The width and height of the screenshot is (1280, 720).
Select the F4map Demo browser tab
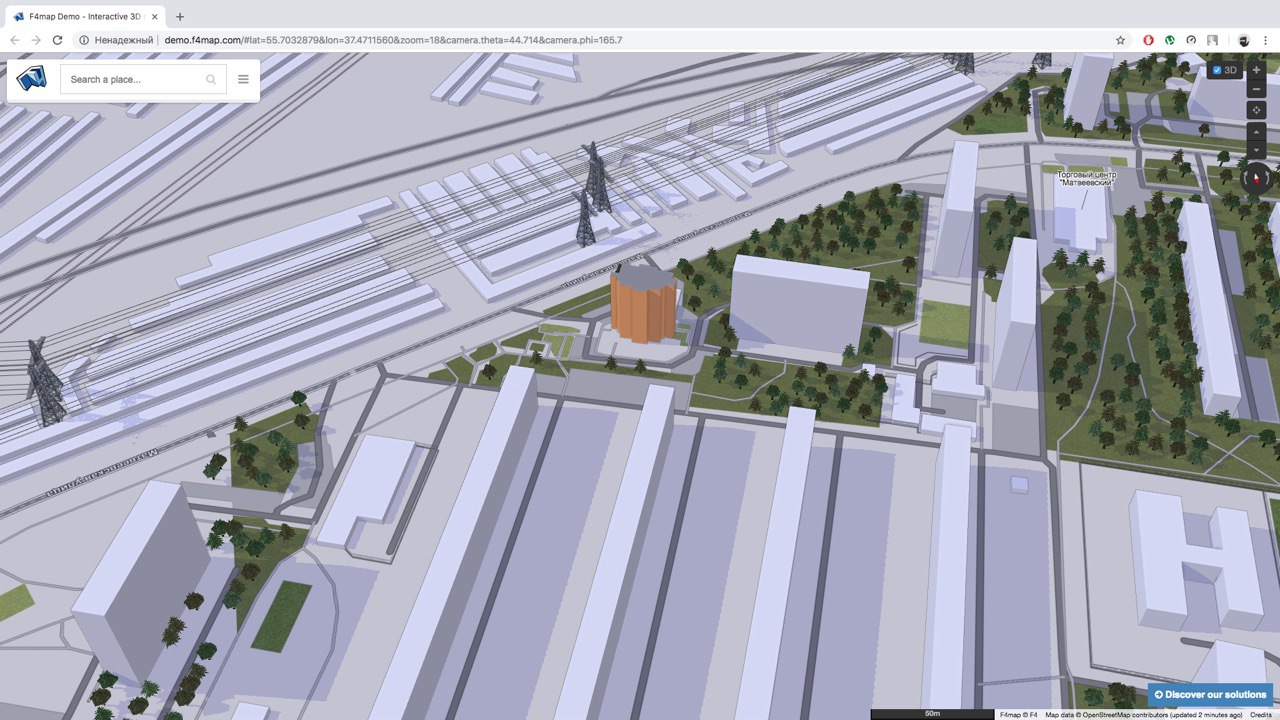85,17
